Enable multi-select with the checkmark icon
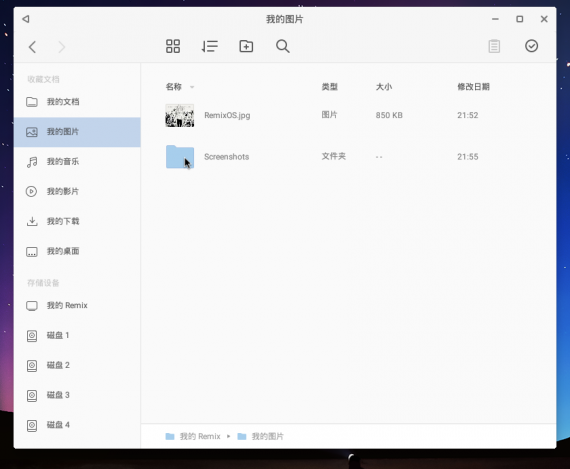Screen dimensions: 570x469 pyautogui.click(x=531, y=46)
